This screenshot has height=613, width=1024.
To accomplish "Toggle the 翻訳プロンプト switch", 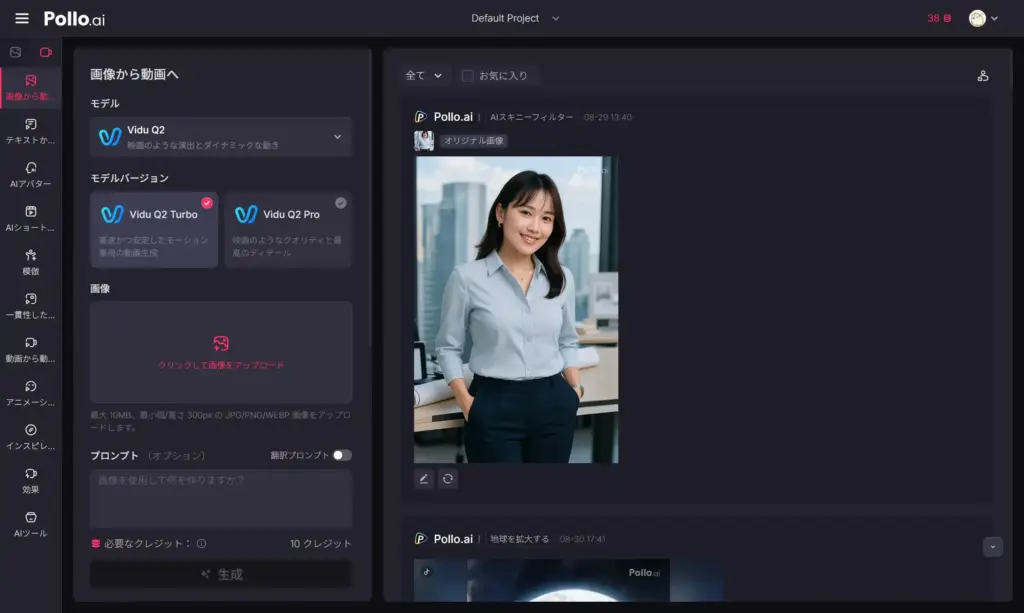I will (342, 455).
